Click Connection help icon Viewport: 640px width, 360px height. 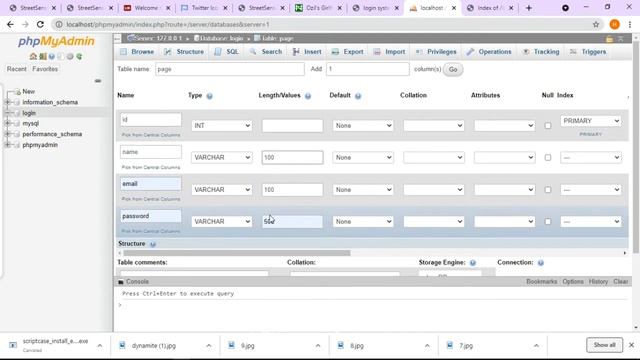tap(541, 263)
